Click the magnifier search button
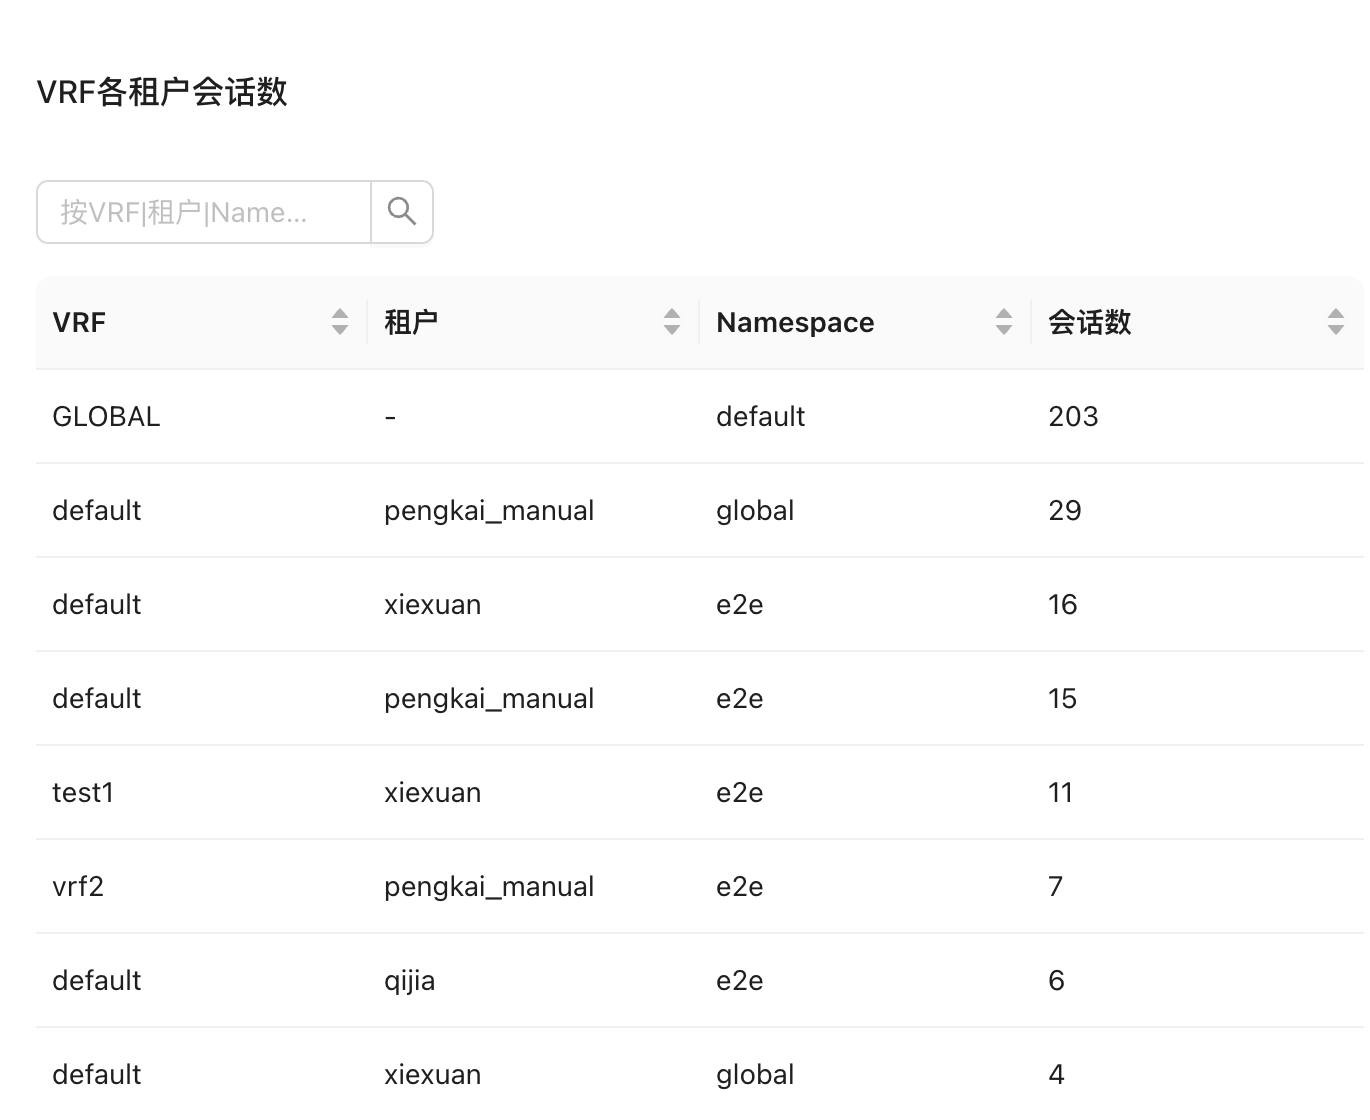1370x1120 pixels. pyautogui.click(x=402, y=212)
